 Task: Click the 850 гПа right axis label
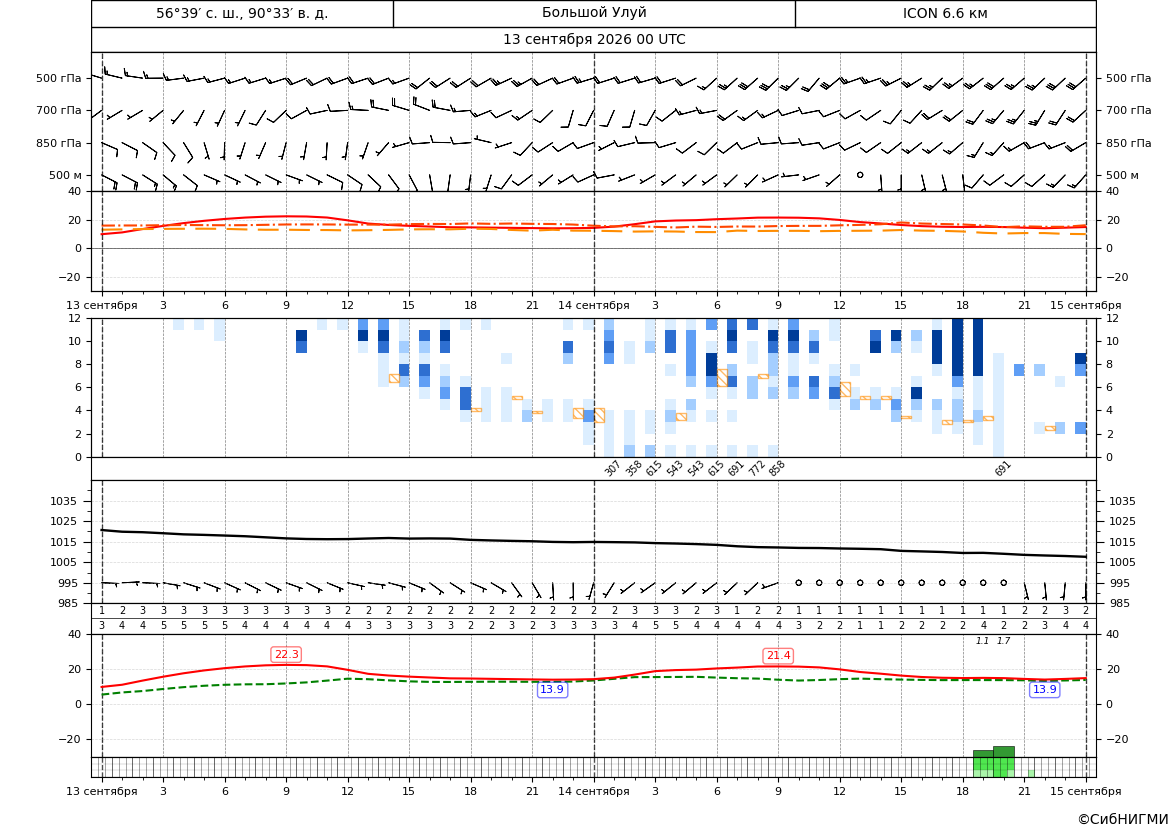click(x=1128, y=143)
